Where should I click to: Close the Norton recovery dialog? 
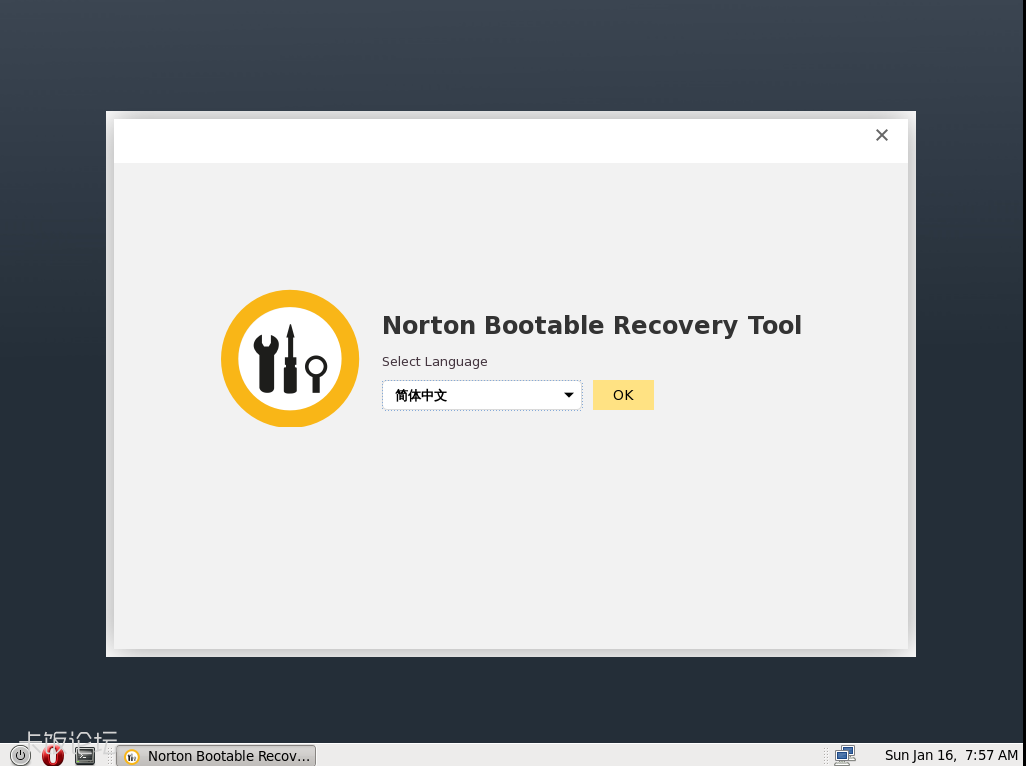(881, 135)
